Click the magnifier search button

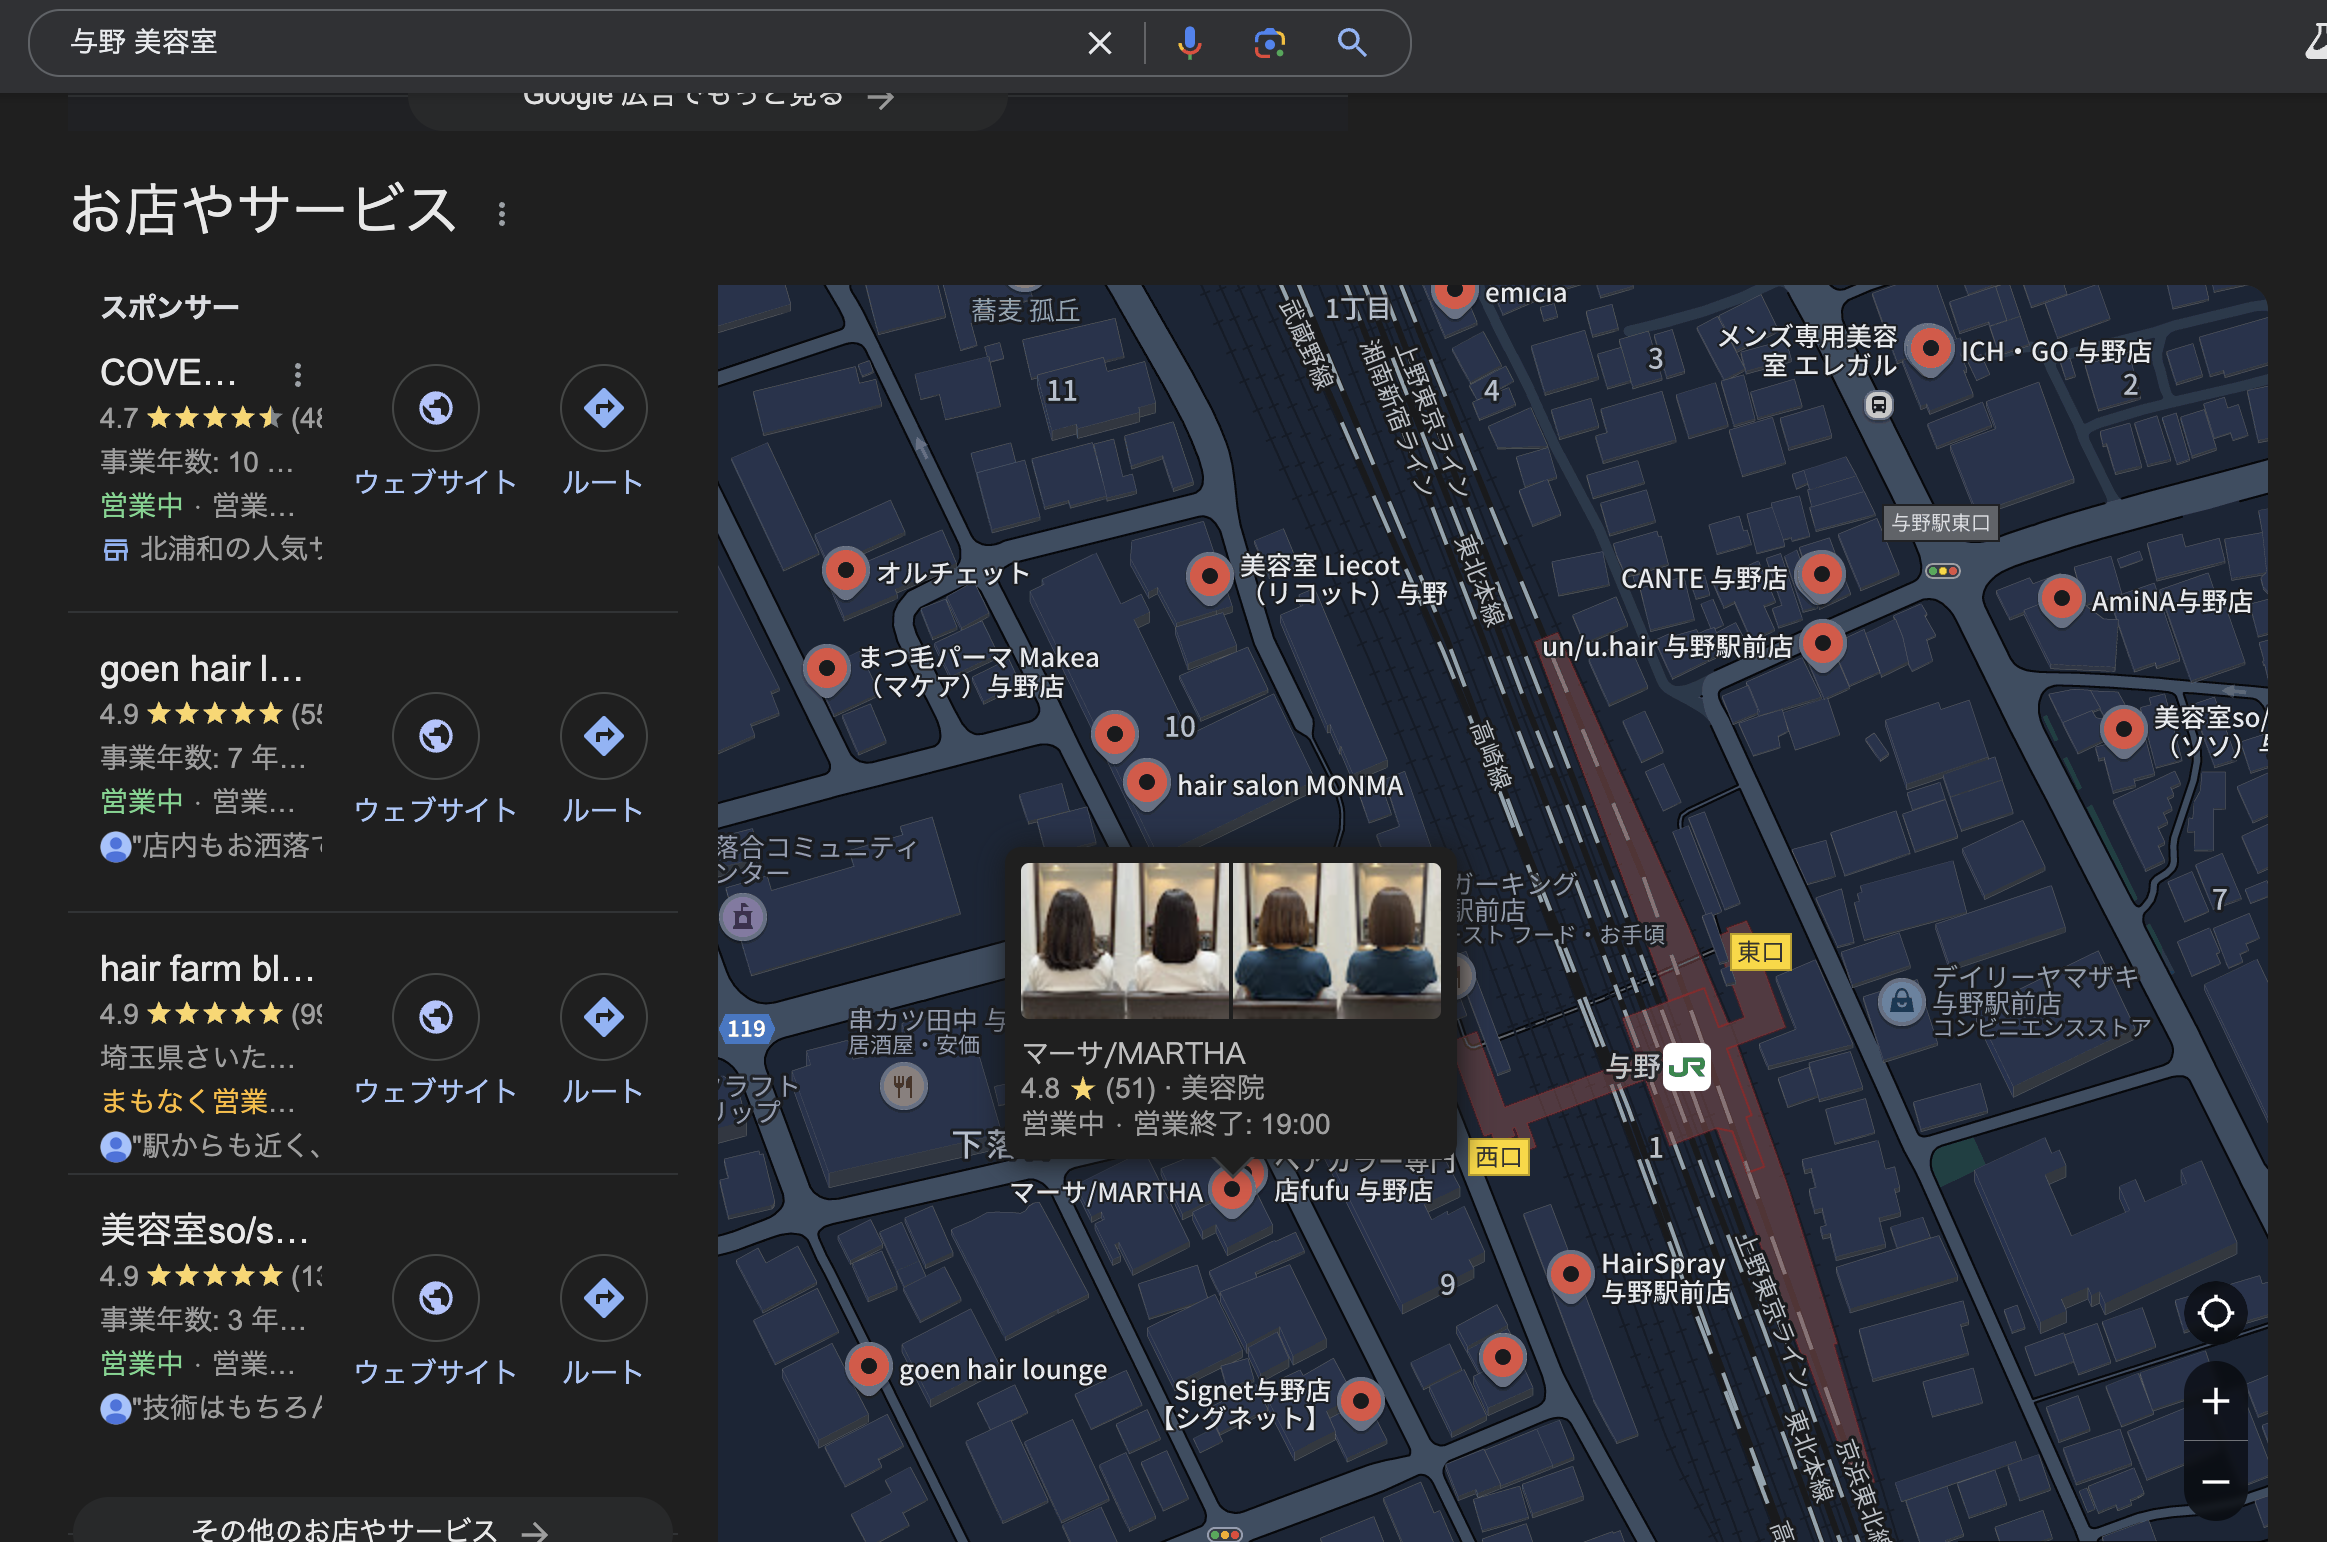pyautogui.click(x=1352, y=43)
